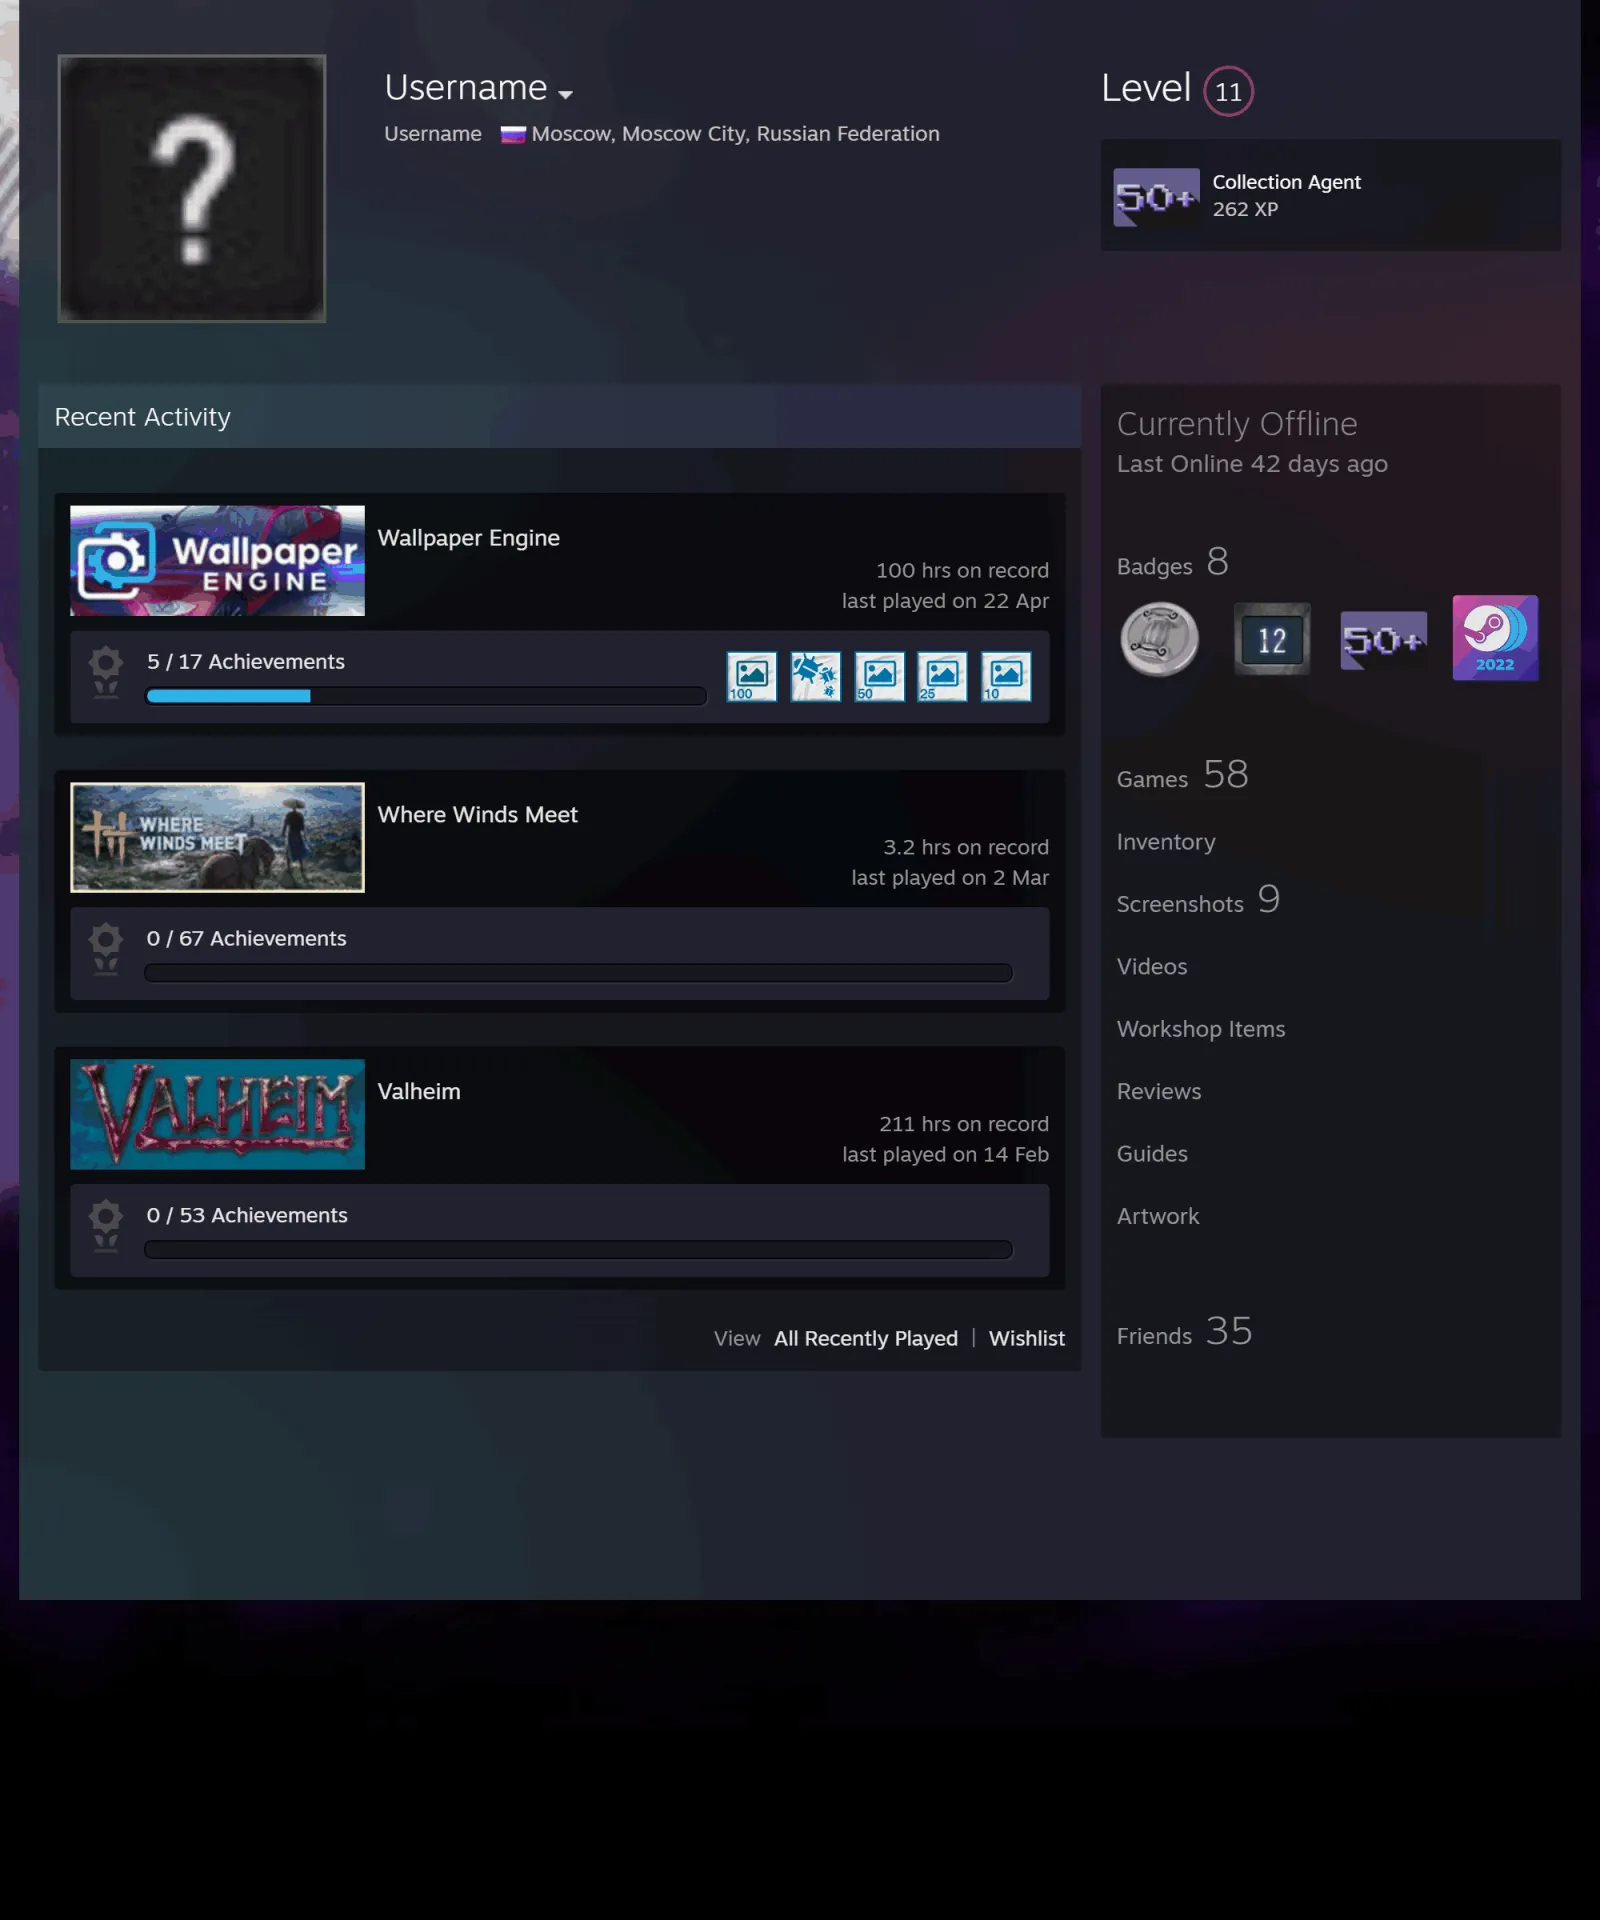Open the round silver community badge
Viewport: 1600px width, 1920px height.
(1159, 639)
